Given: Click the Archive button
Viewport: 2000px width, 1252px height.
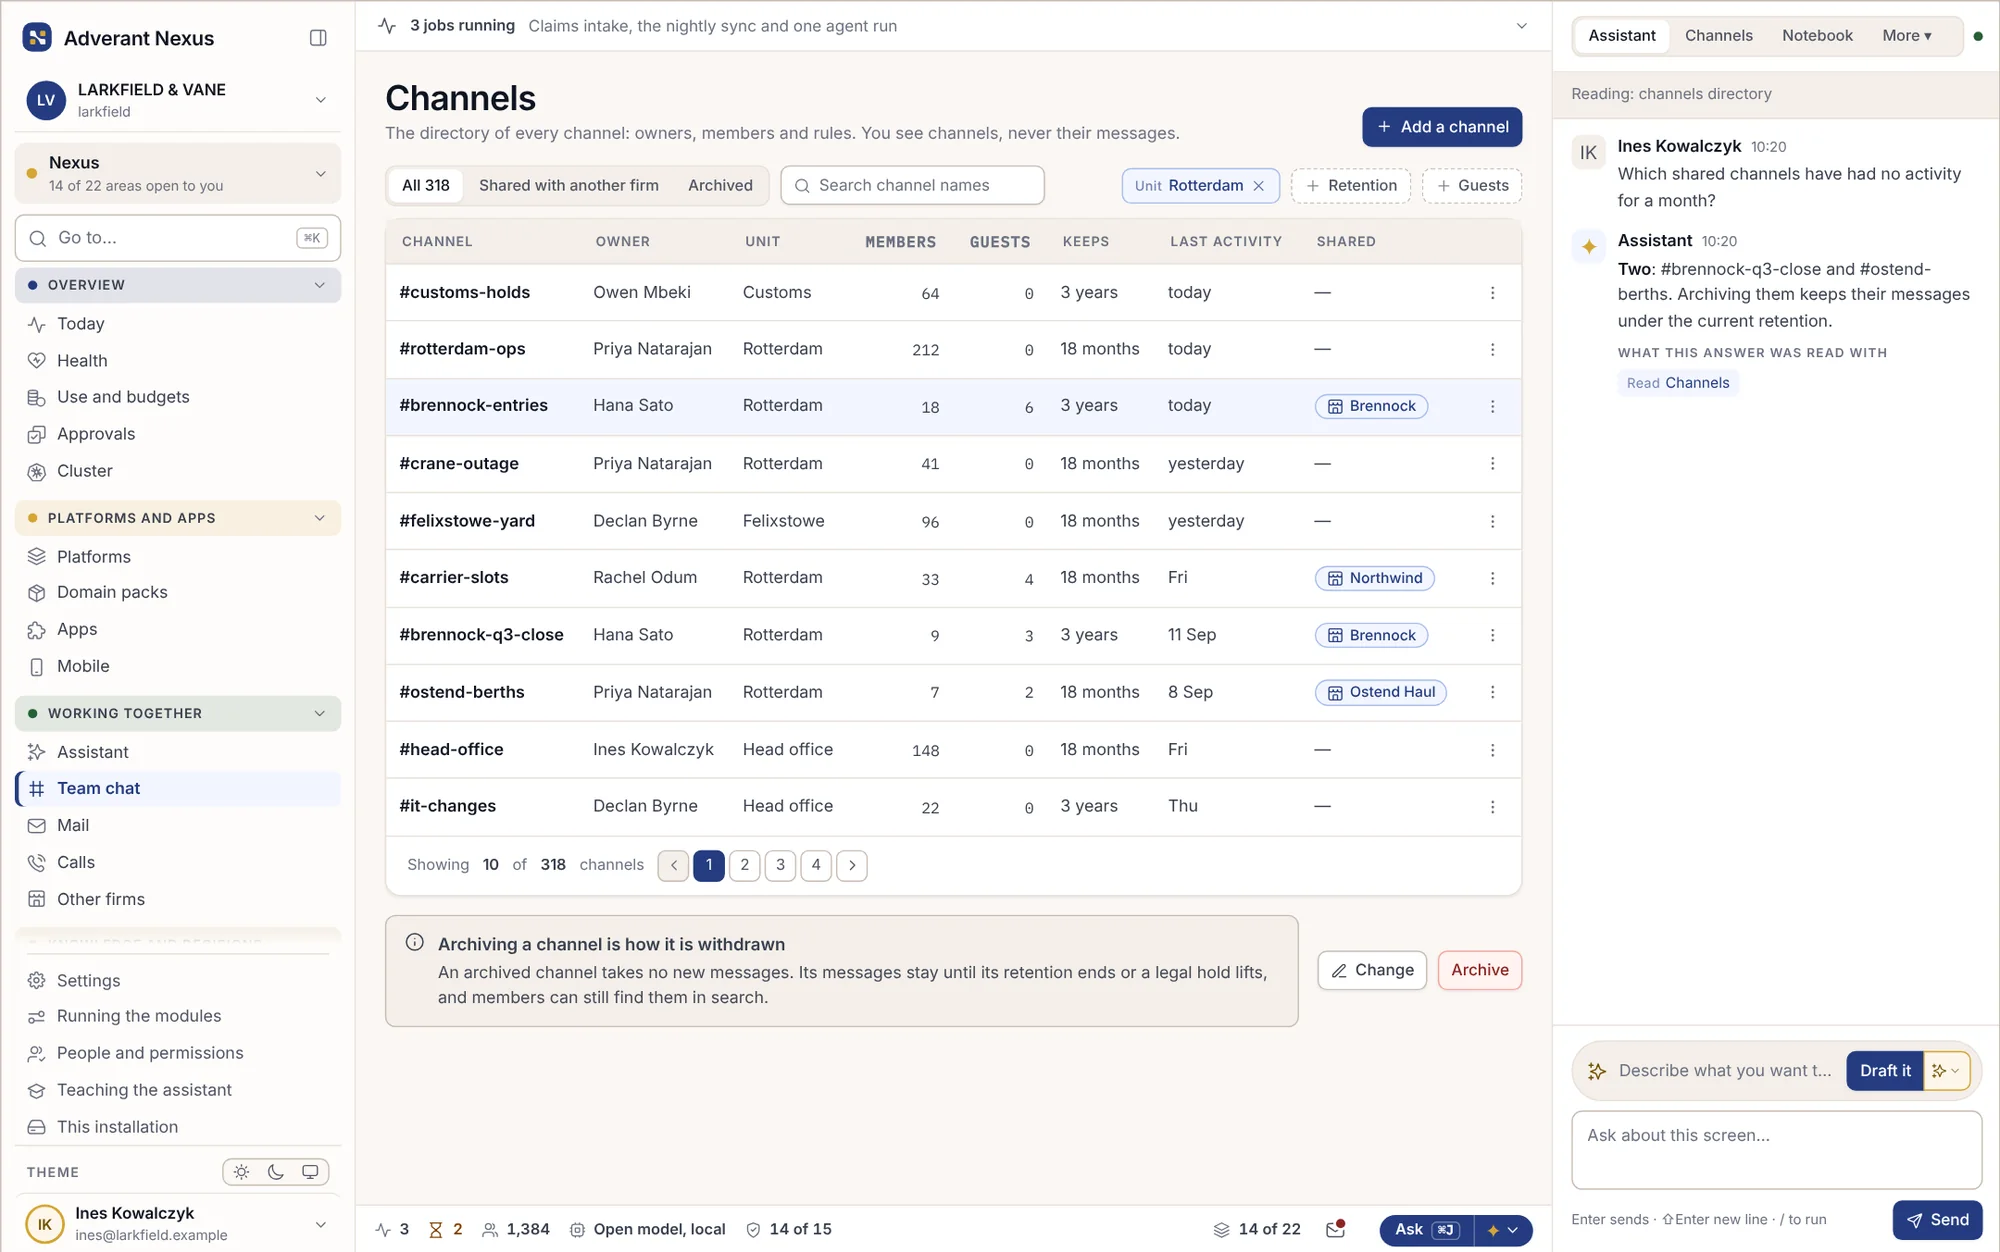Looking at the screenshot, I should 1479,970.
